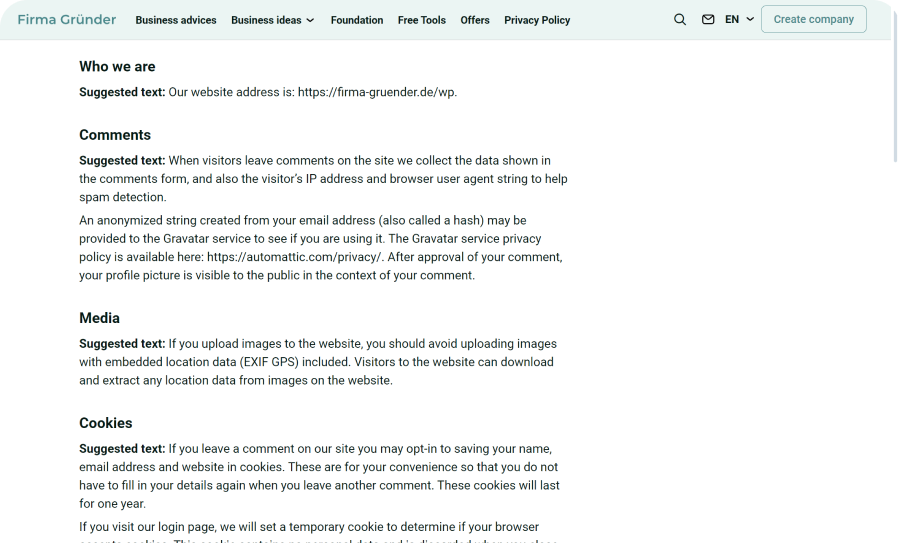Click the https://firma-gruender.de/wp. address text
Screen dimensions: 900x543
pos(377,92)
